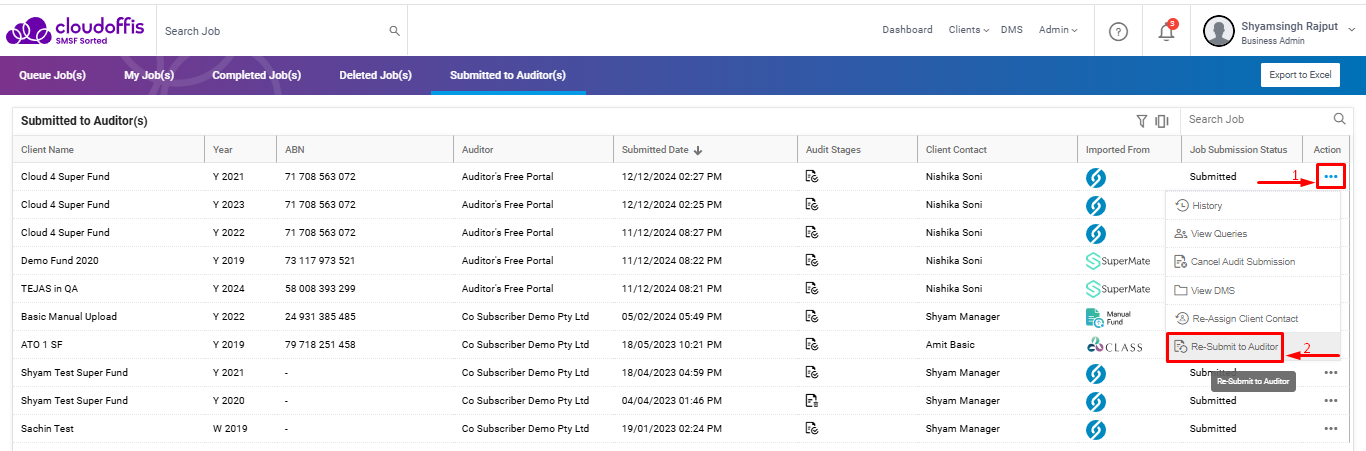Click the Year column header
The width and height of the screenshot is (1366, 451).
[222, 150]
